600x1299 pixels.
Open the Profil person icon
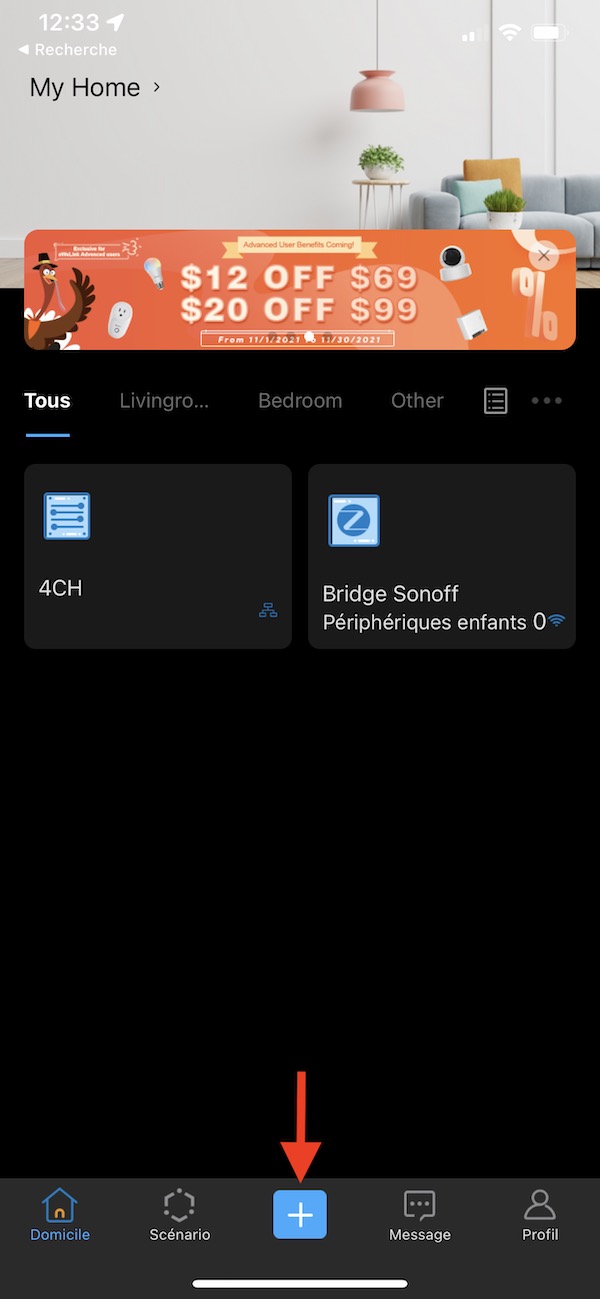[x=539, y=1204]
